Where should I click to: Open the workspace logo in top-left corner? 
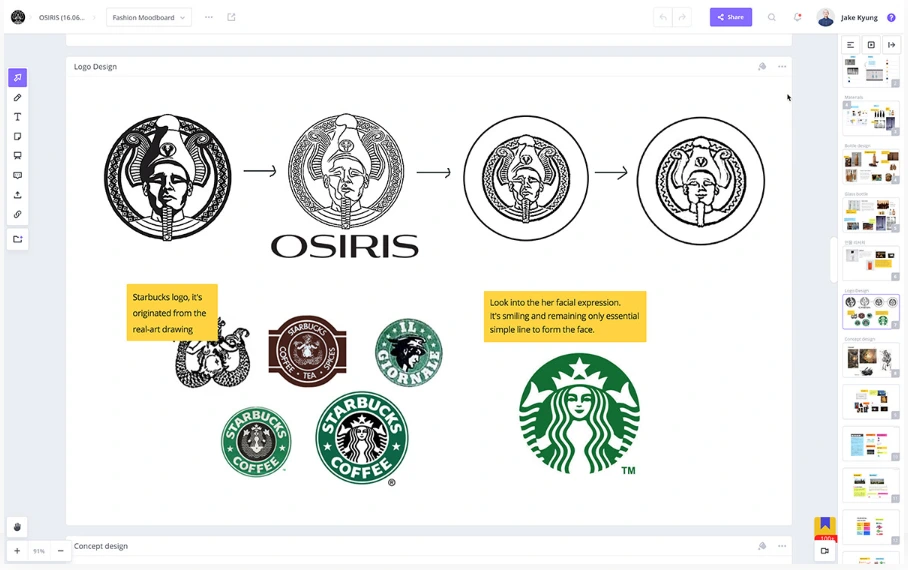point(18,17)
